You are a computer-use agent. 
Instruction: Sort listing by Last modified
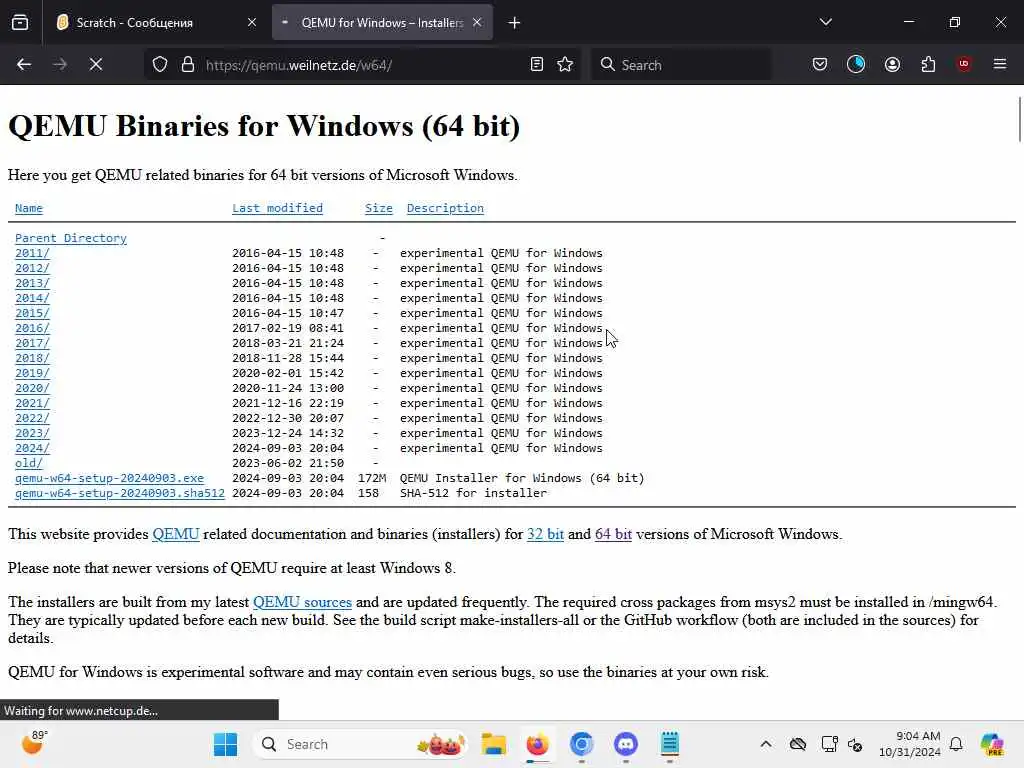[278, 208]
